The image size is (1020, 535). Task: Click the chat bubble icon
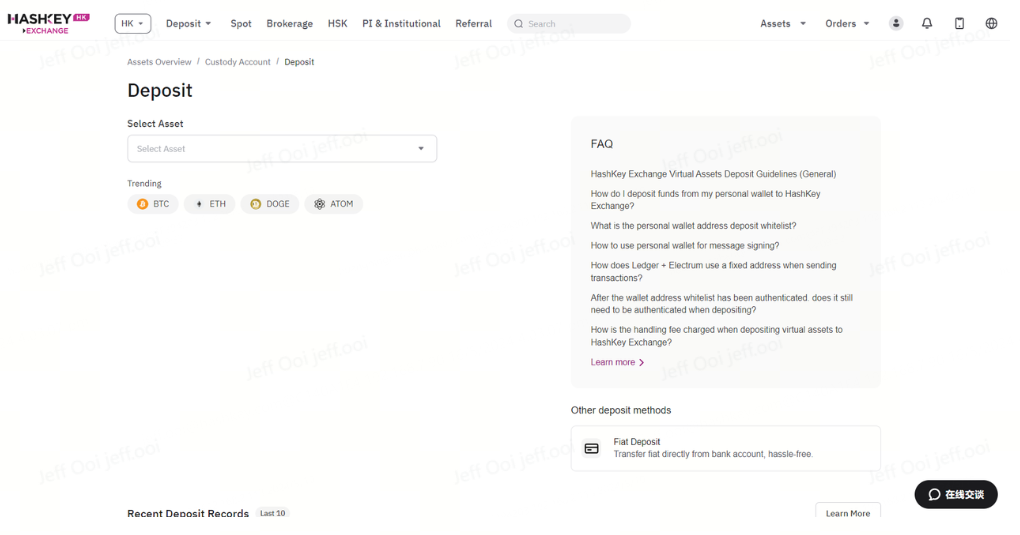(x=934, y=495)
